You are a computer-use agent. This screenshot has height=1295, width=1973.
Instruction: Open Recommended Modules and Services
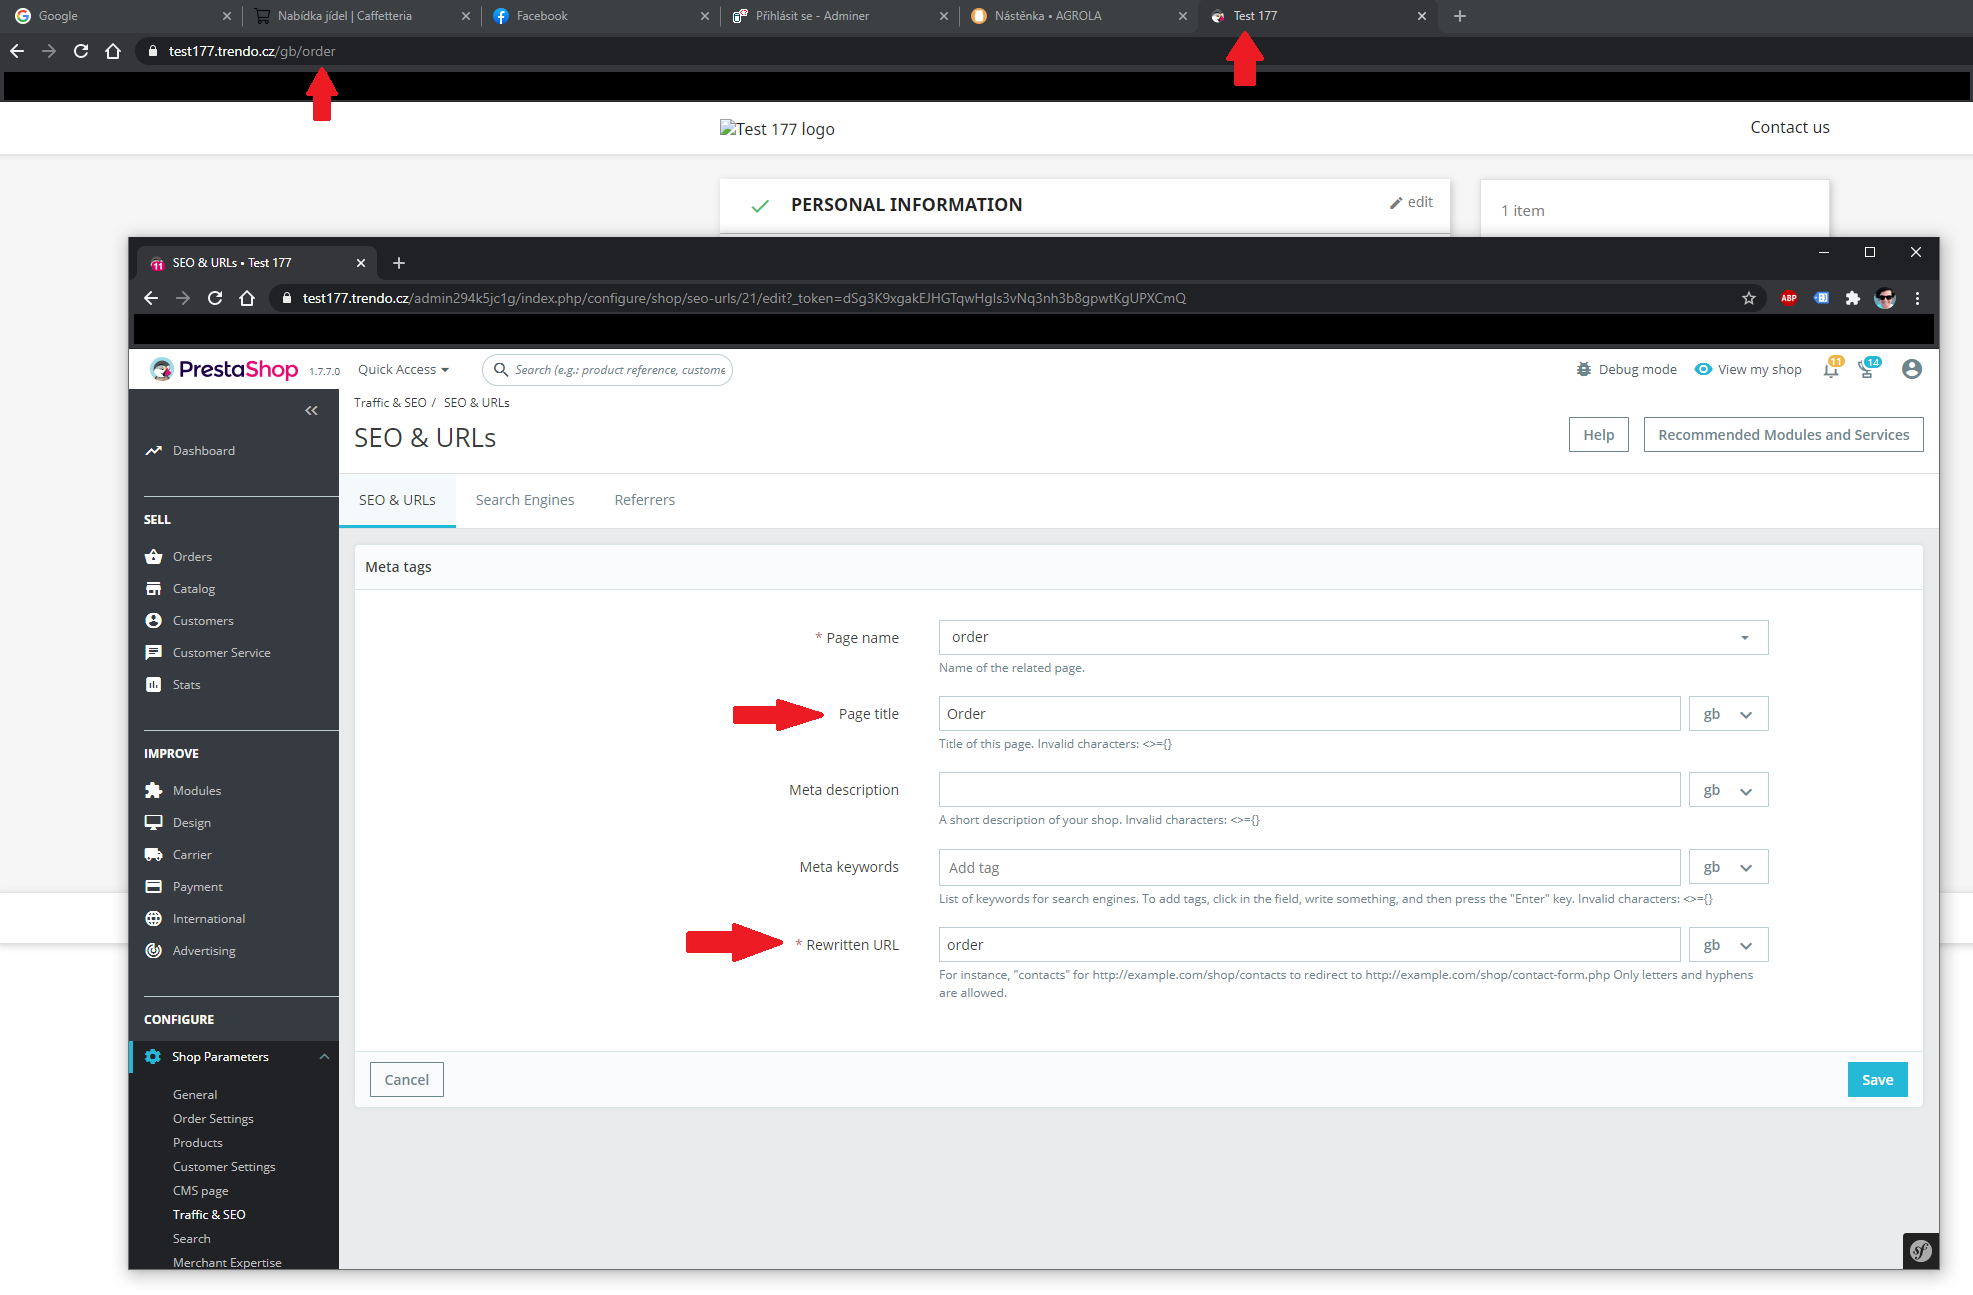tap(1783, 434)
